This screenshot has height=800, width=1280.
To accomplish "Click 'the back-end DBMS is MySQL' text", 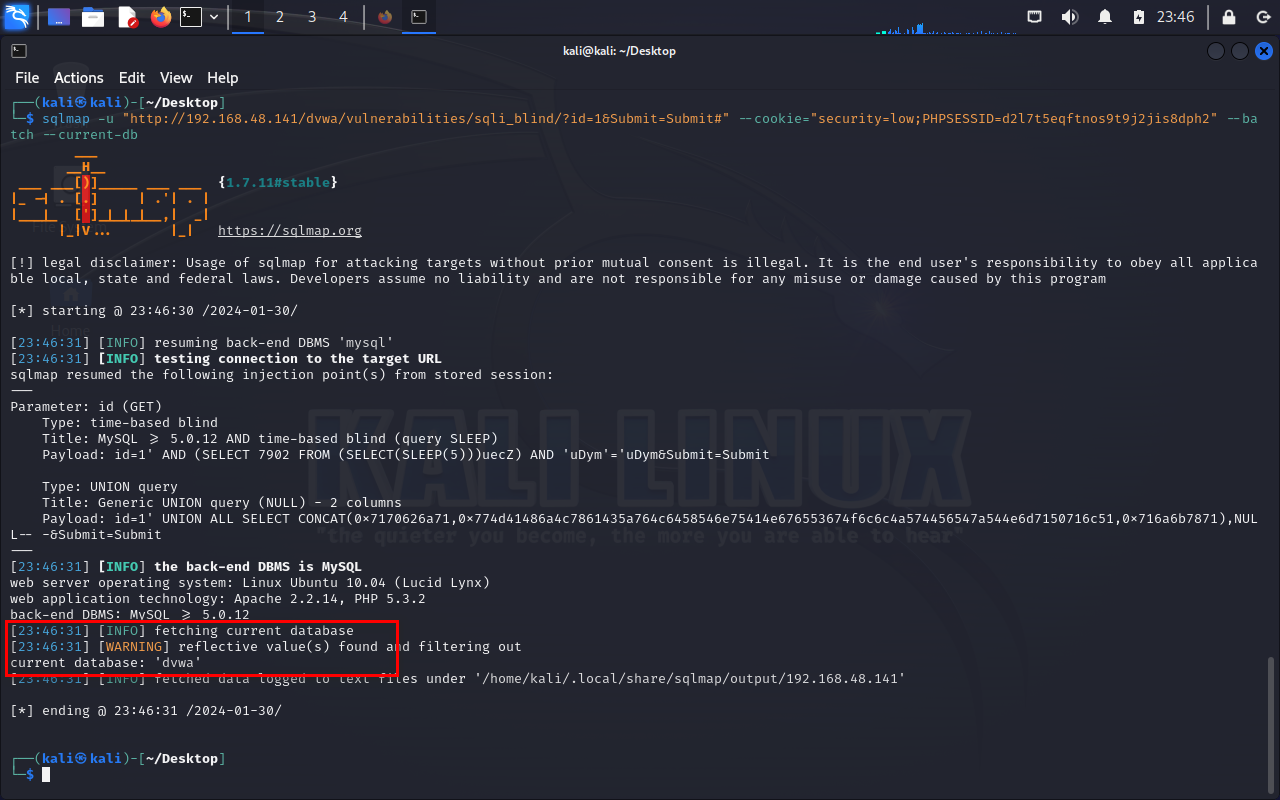I will point(258,567).
